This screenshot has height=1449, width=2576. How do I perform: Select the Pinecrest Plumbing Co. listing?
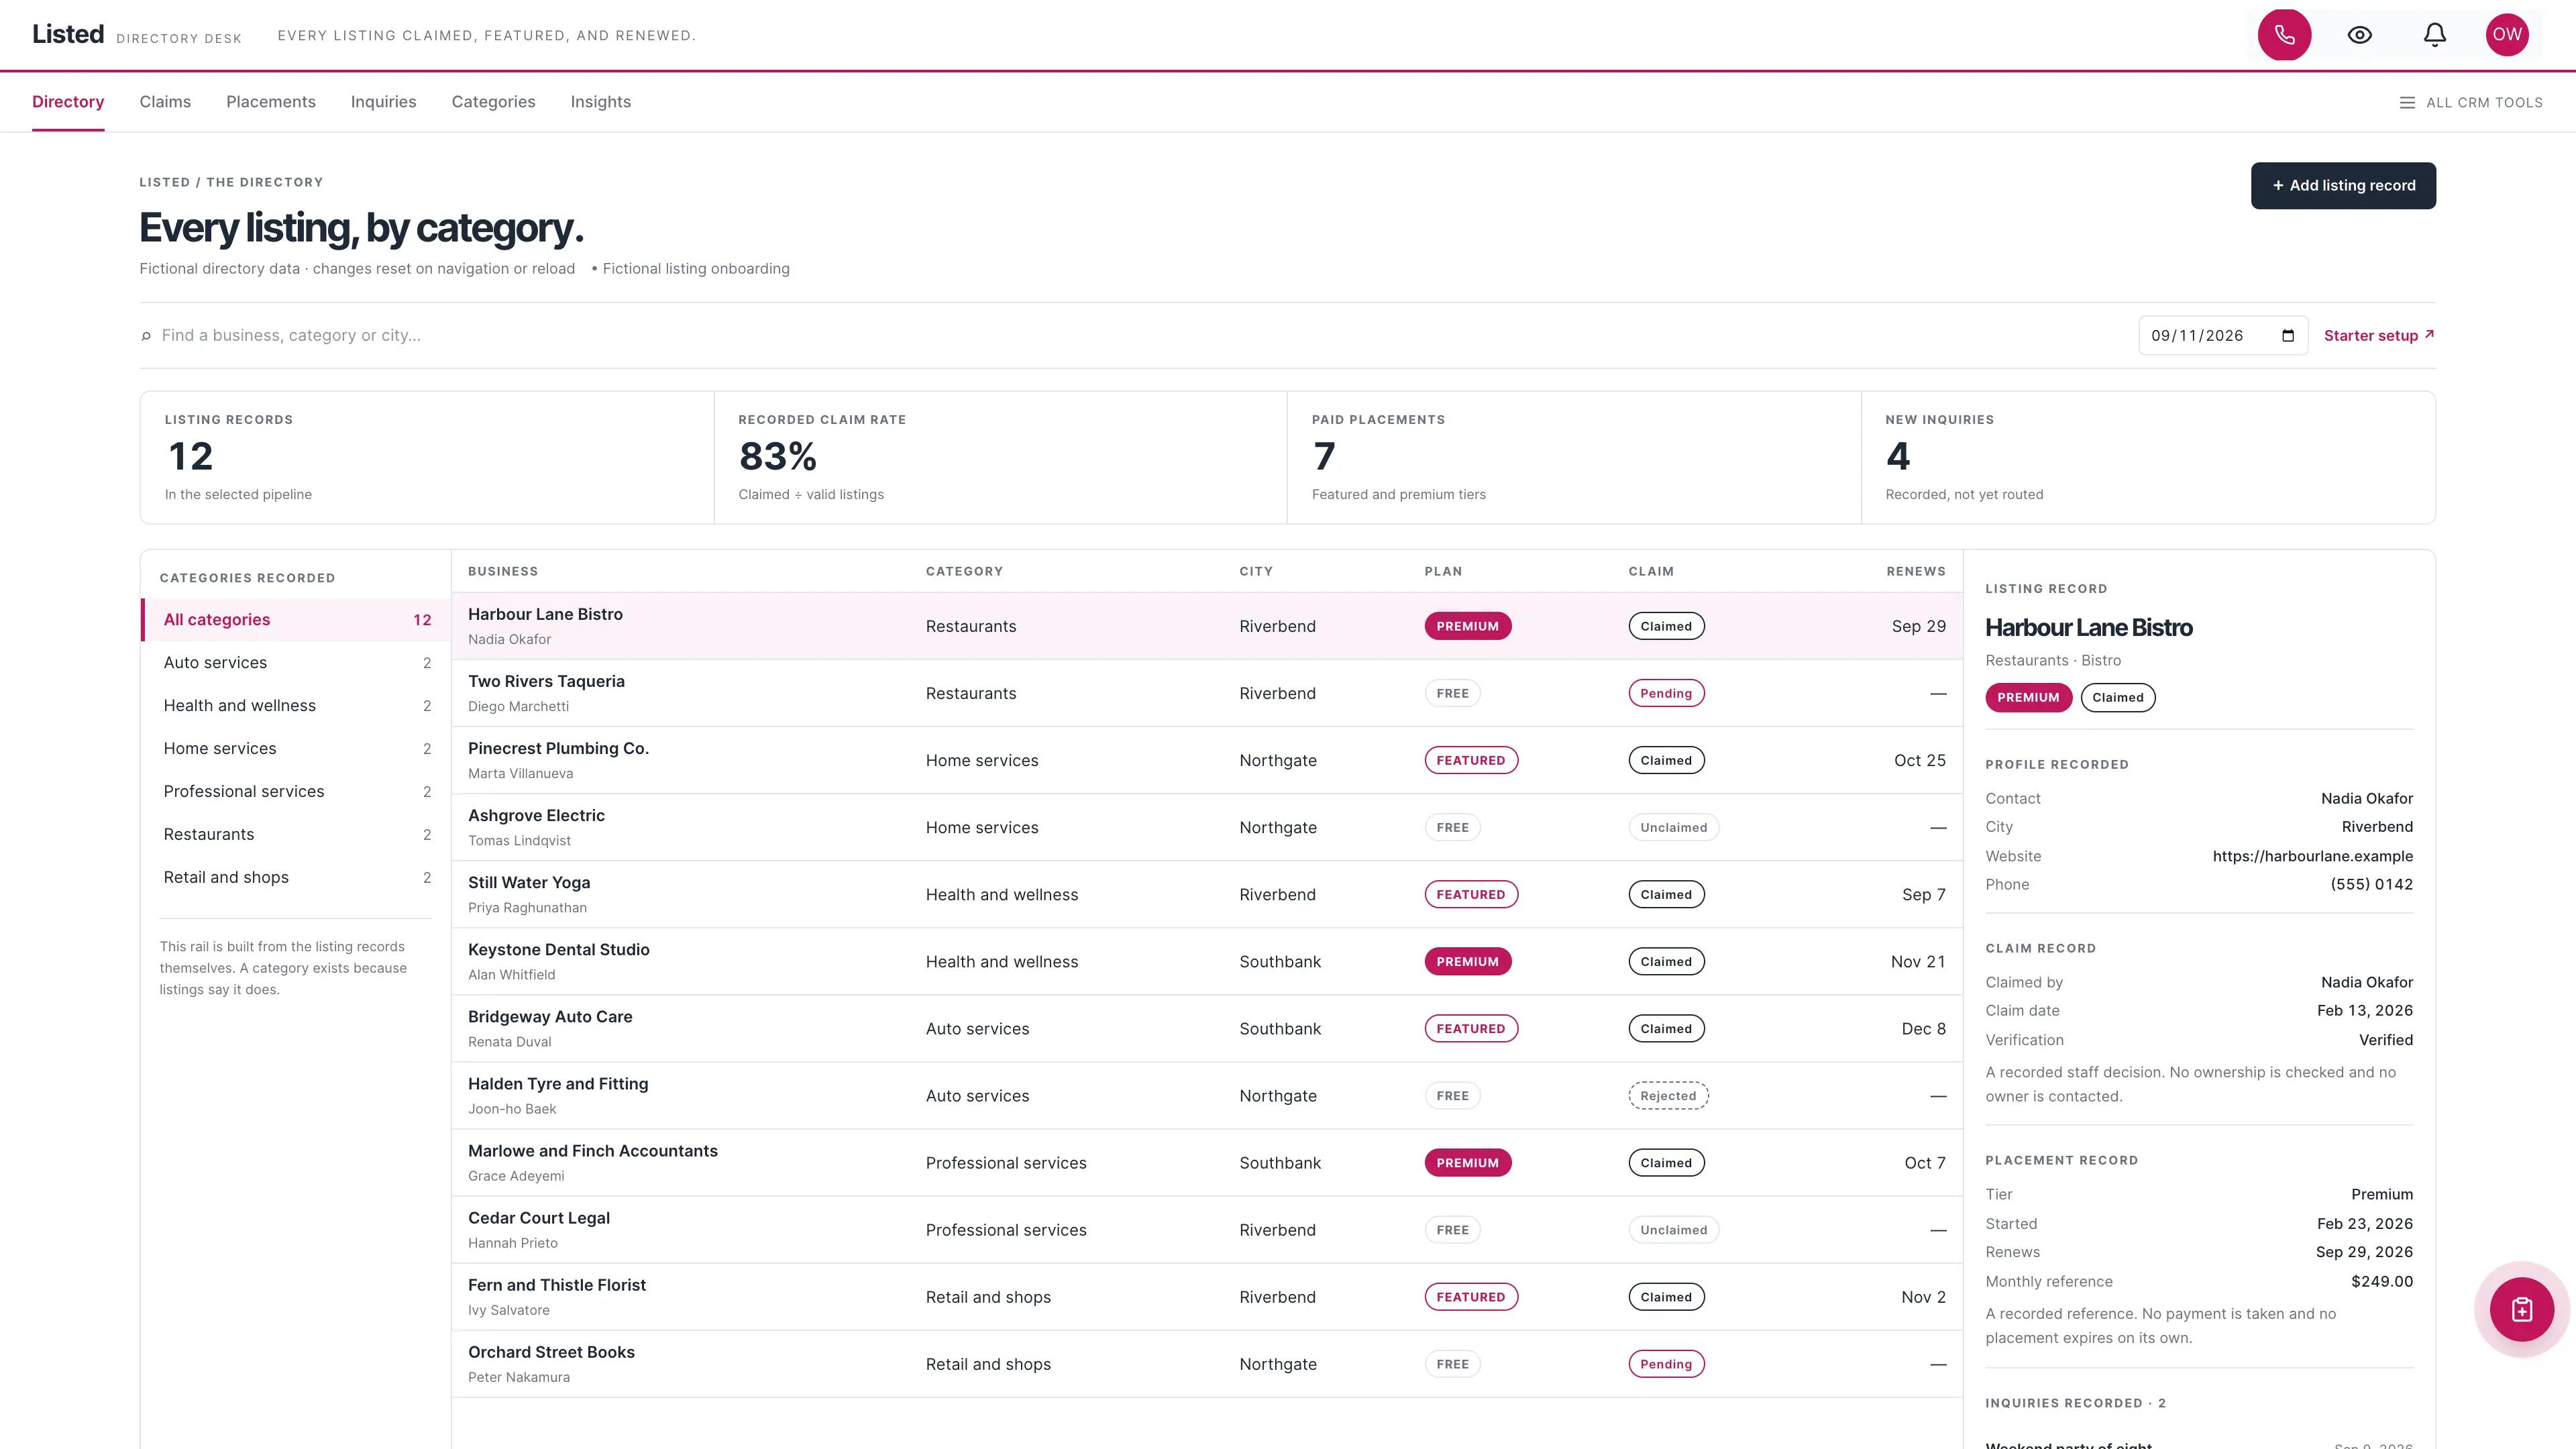click(1207, 760)
